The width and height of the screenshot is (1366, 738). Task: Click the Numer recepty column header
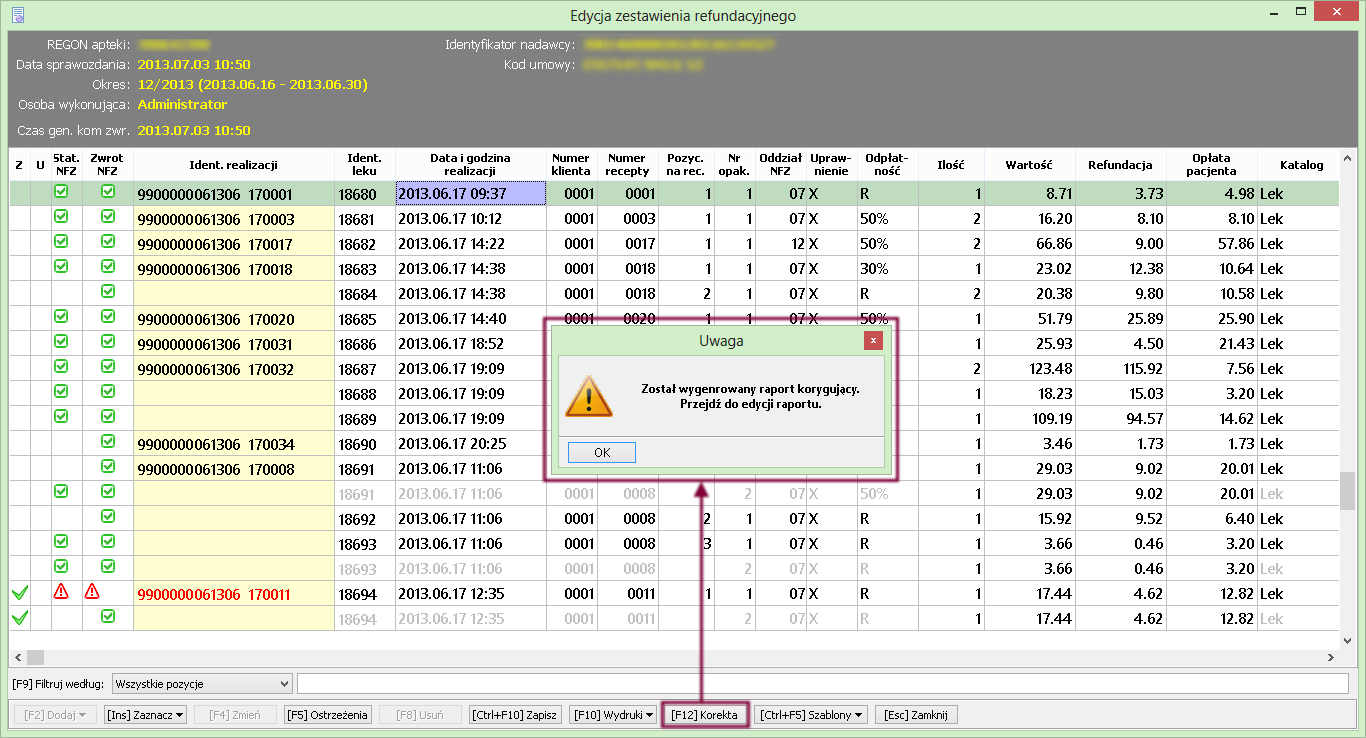(627, 165)
